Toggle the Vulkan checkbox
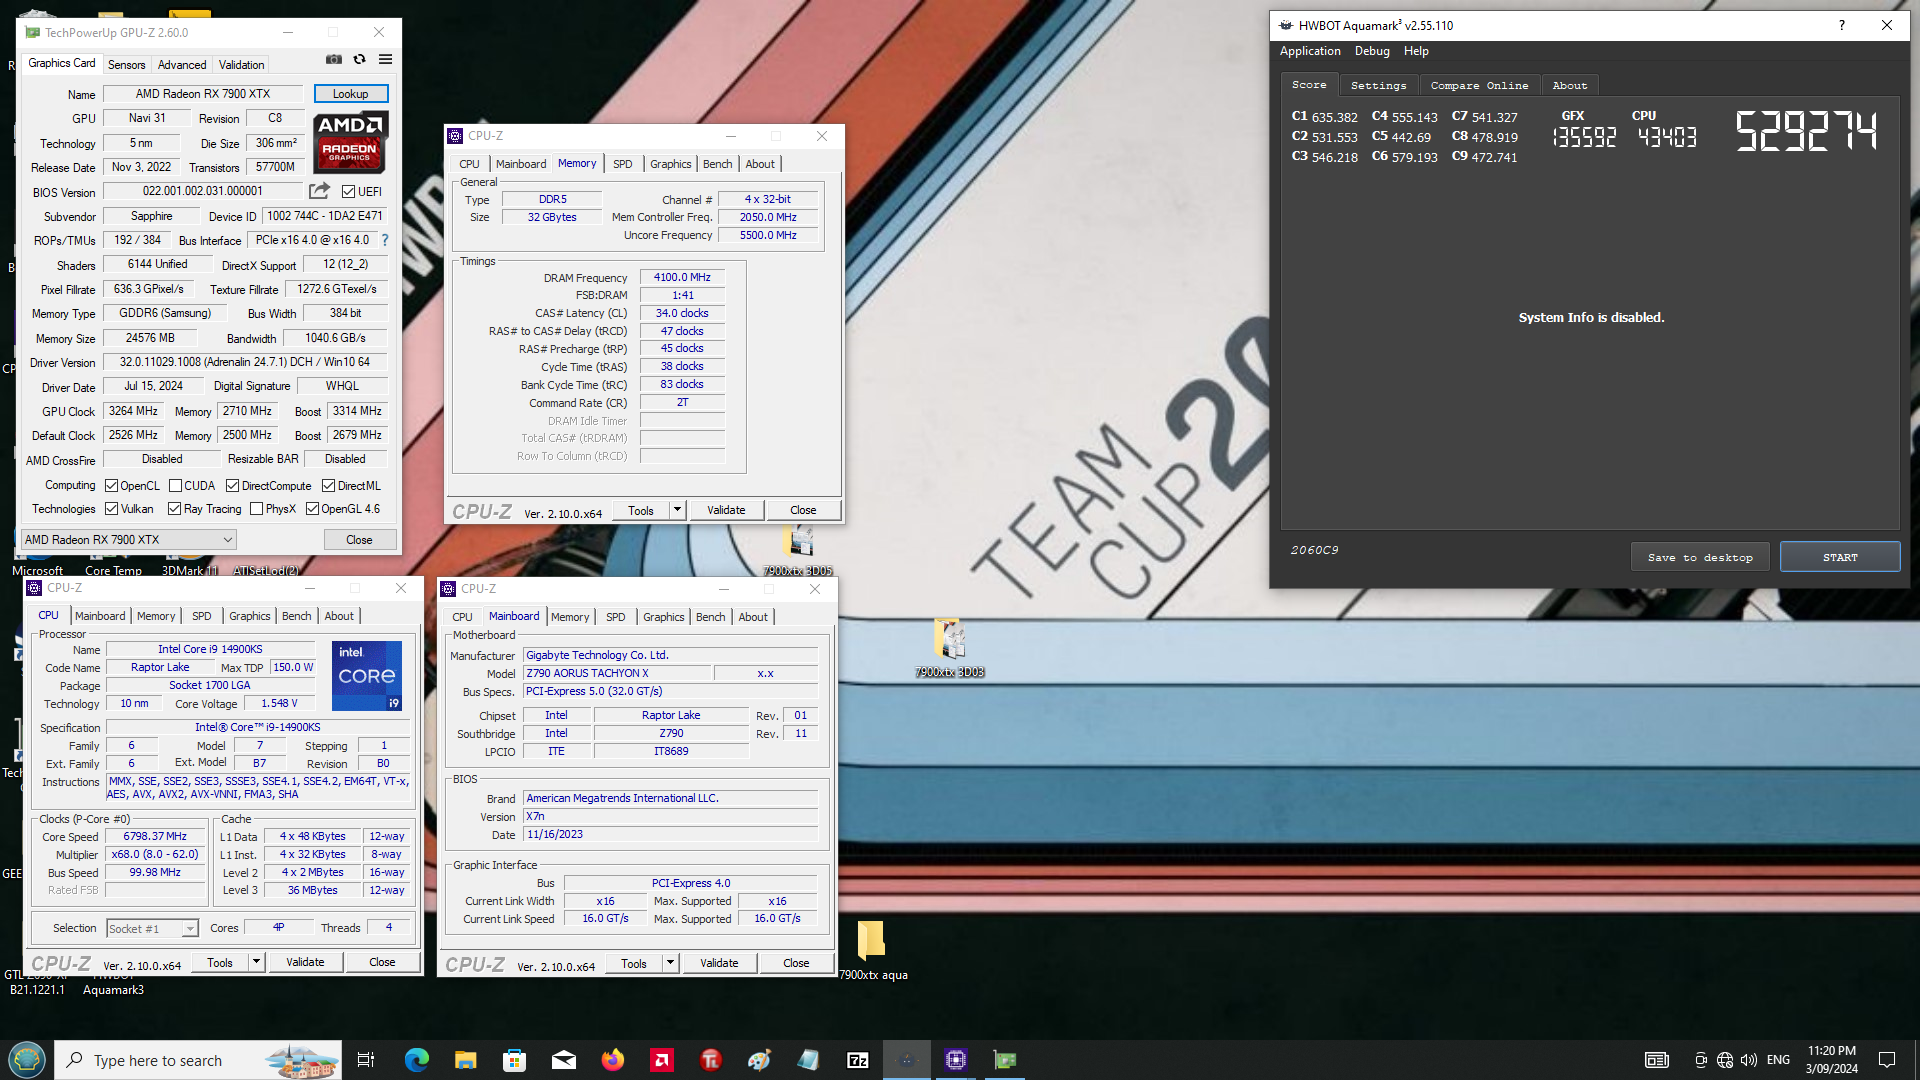Viewport: 1920px width, 1080px height. click(111, 509)
